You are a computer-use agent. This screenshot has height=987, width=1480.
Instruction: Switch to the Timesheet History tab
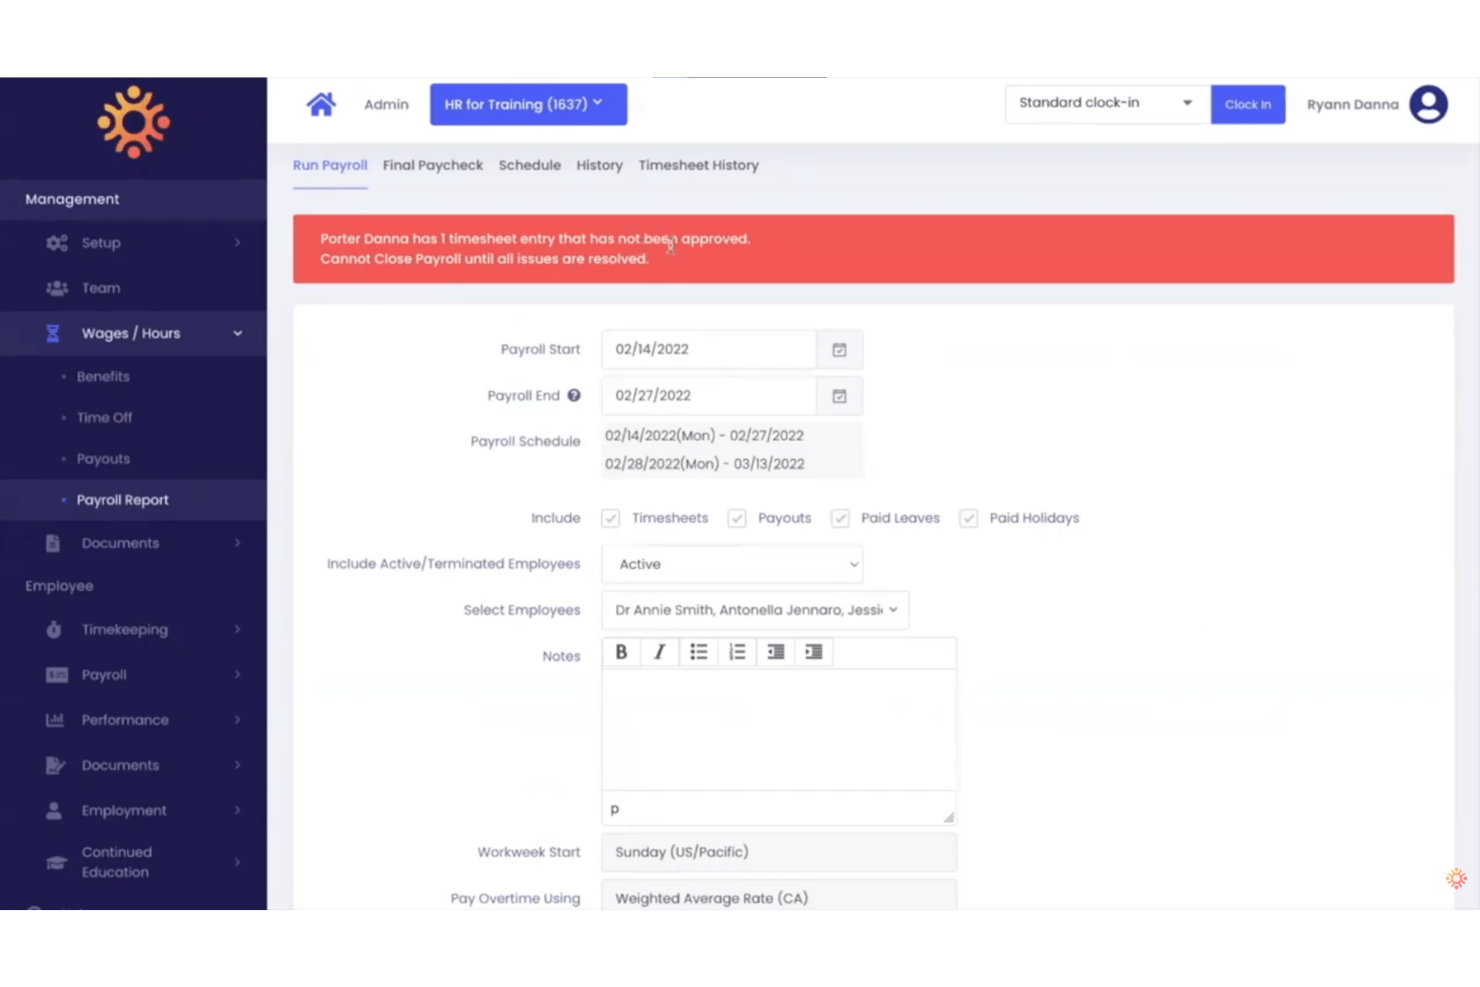click(x=698, y=165)
